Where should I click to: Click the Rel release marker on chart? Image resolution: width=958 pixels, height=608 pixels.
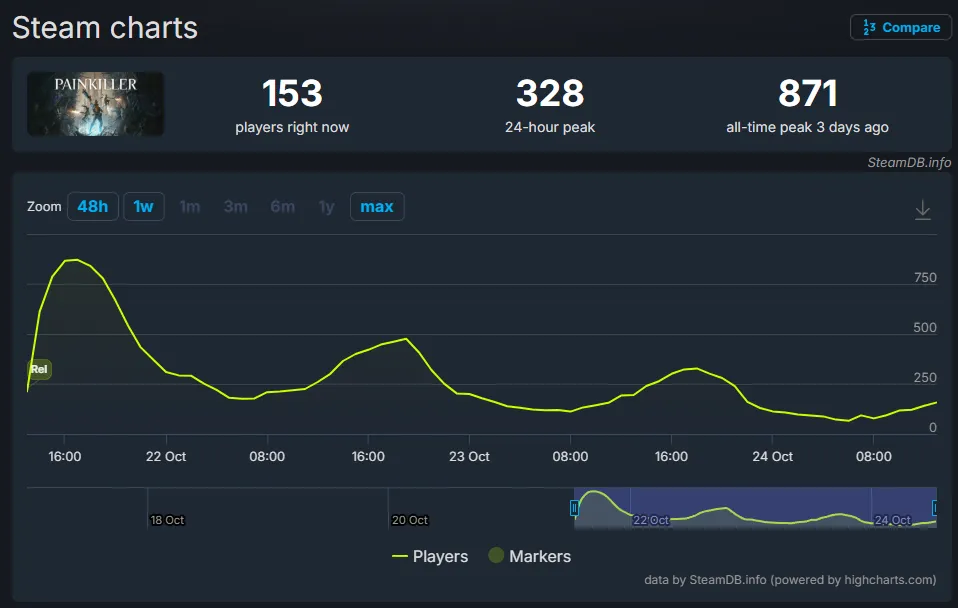point(39,369)
